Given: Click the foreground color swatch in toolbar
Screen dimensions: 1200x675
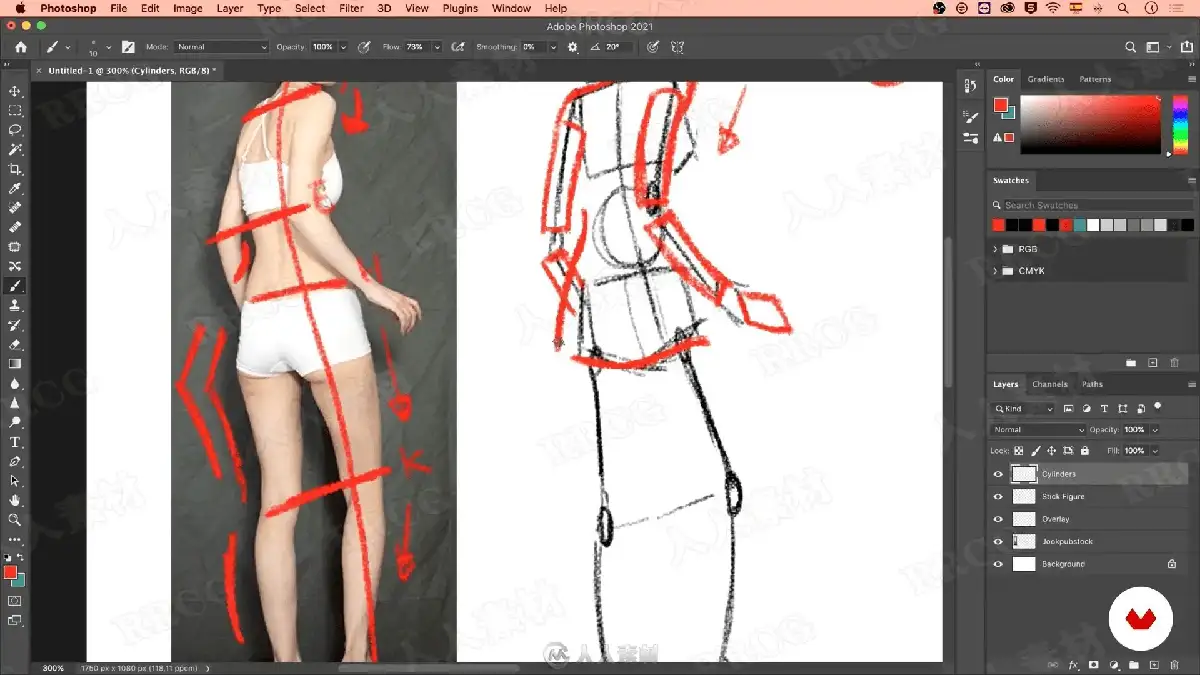Looking at the screenshot, I should point(10,572).
